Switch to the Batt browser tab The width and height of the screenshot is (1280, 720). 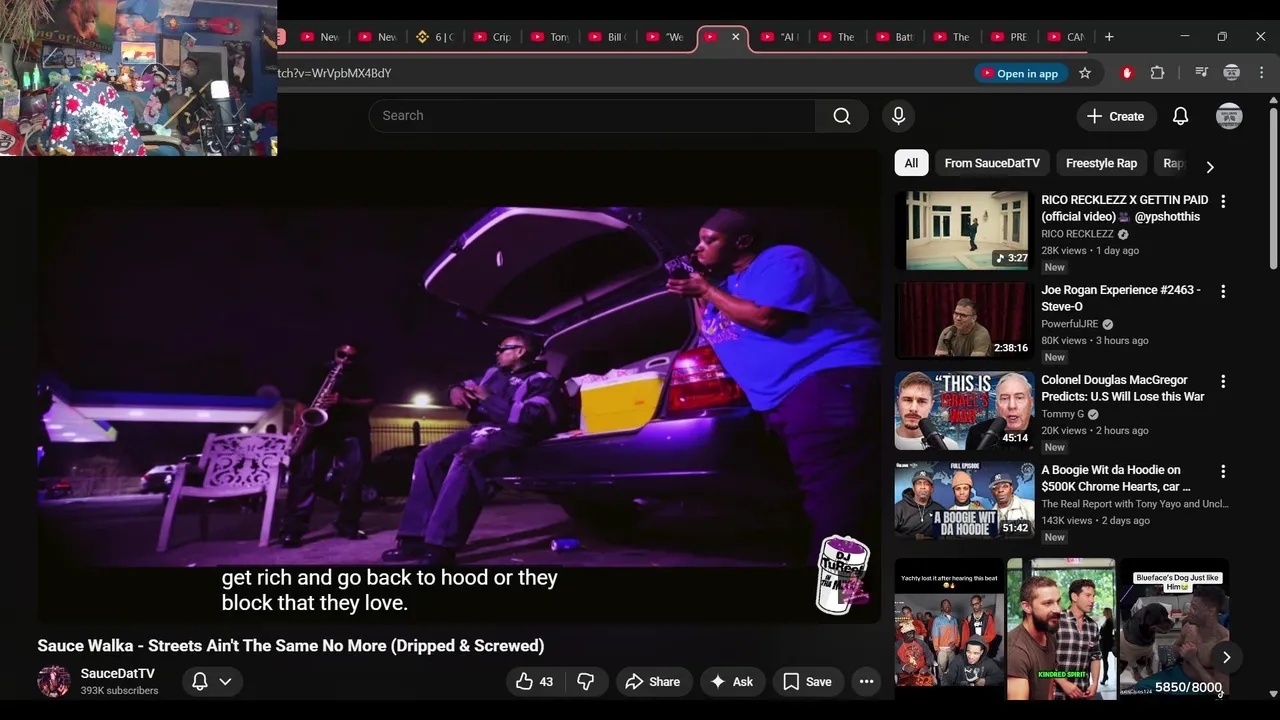(x=894, y=37)
